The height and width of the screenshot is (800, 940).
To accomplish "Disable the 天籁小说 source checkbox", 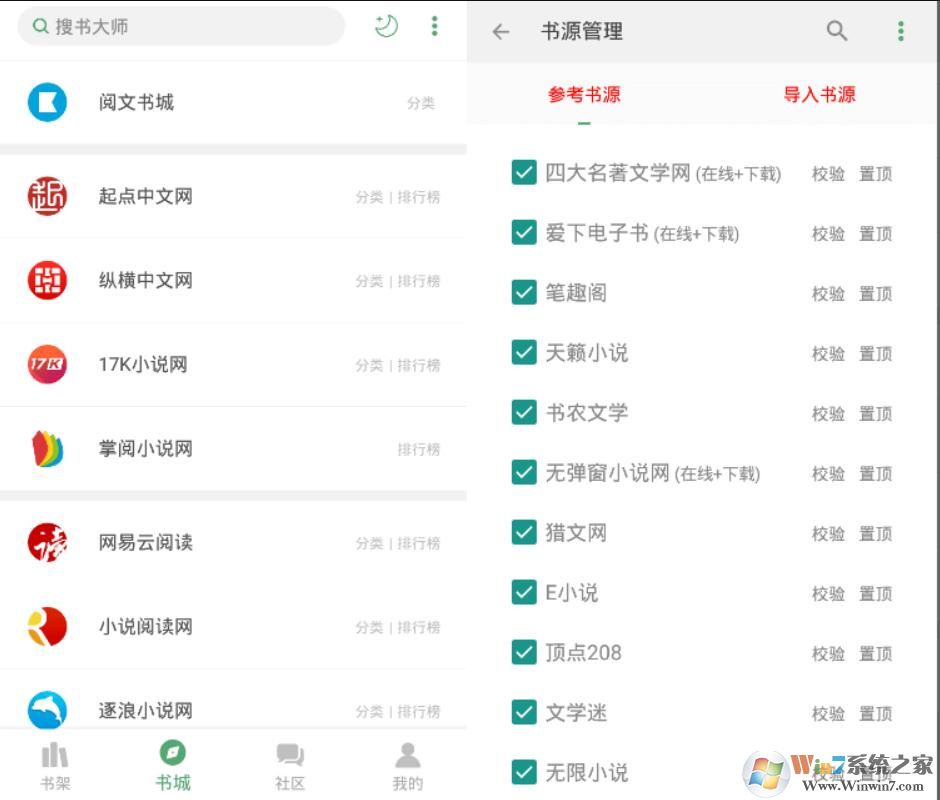I will click(524, 353).
